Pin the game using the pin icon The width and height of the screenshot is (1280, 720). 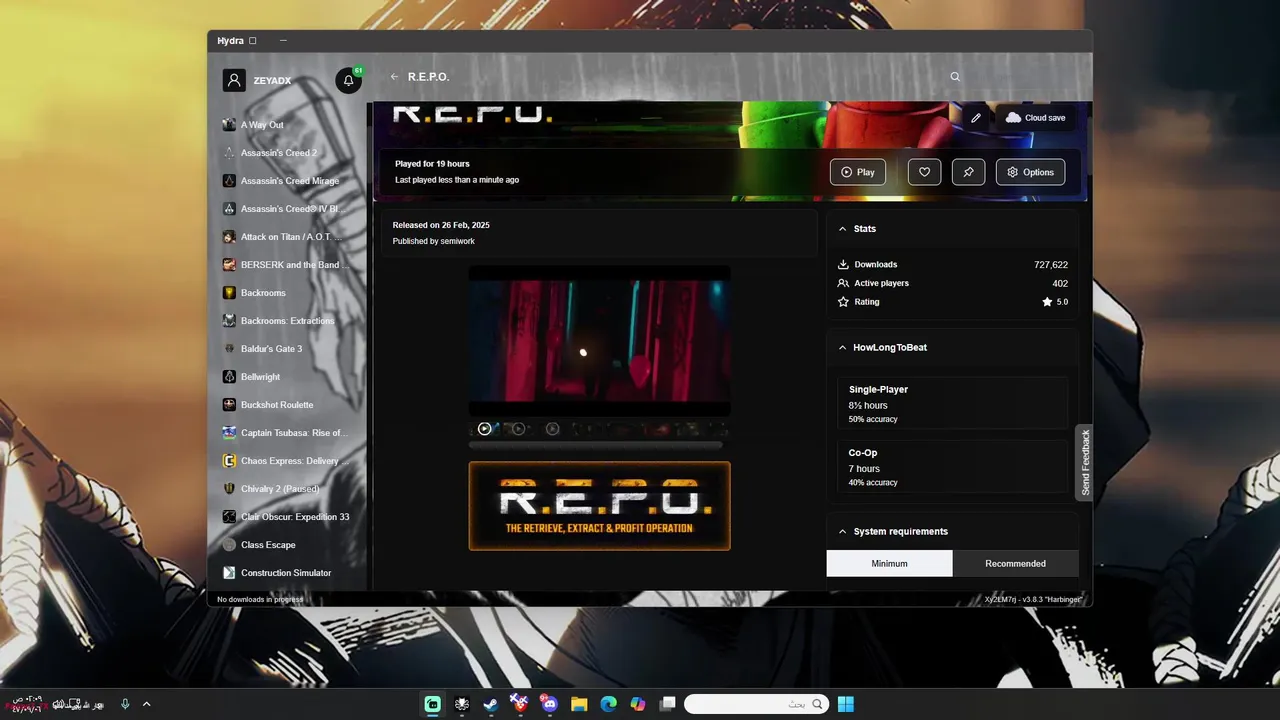(968, 172)
